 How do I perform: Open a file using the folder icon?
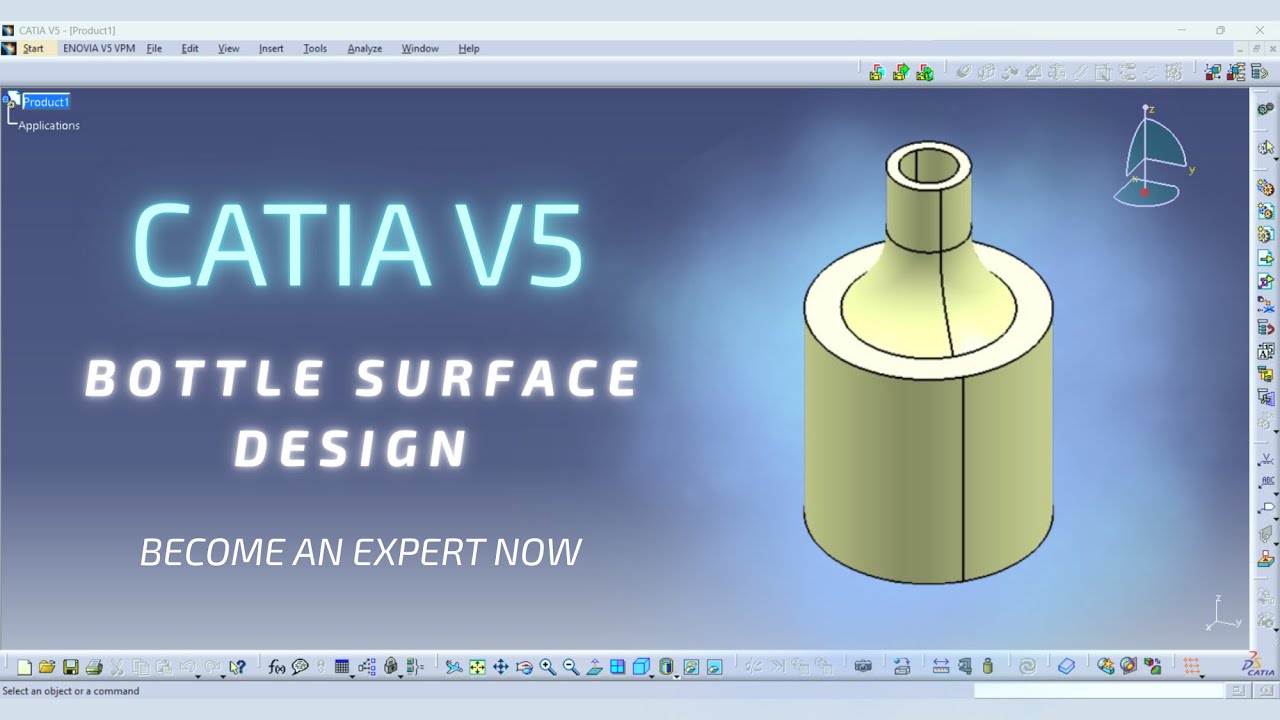[x=47, y=667]
